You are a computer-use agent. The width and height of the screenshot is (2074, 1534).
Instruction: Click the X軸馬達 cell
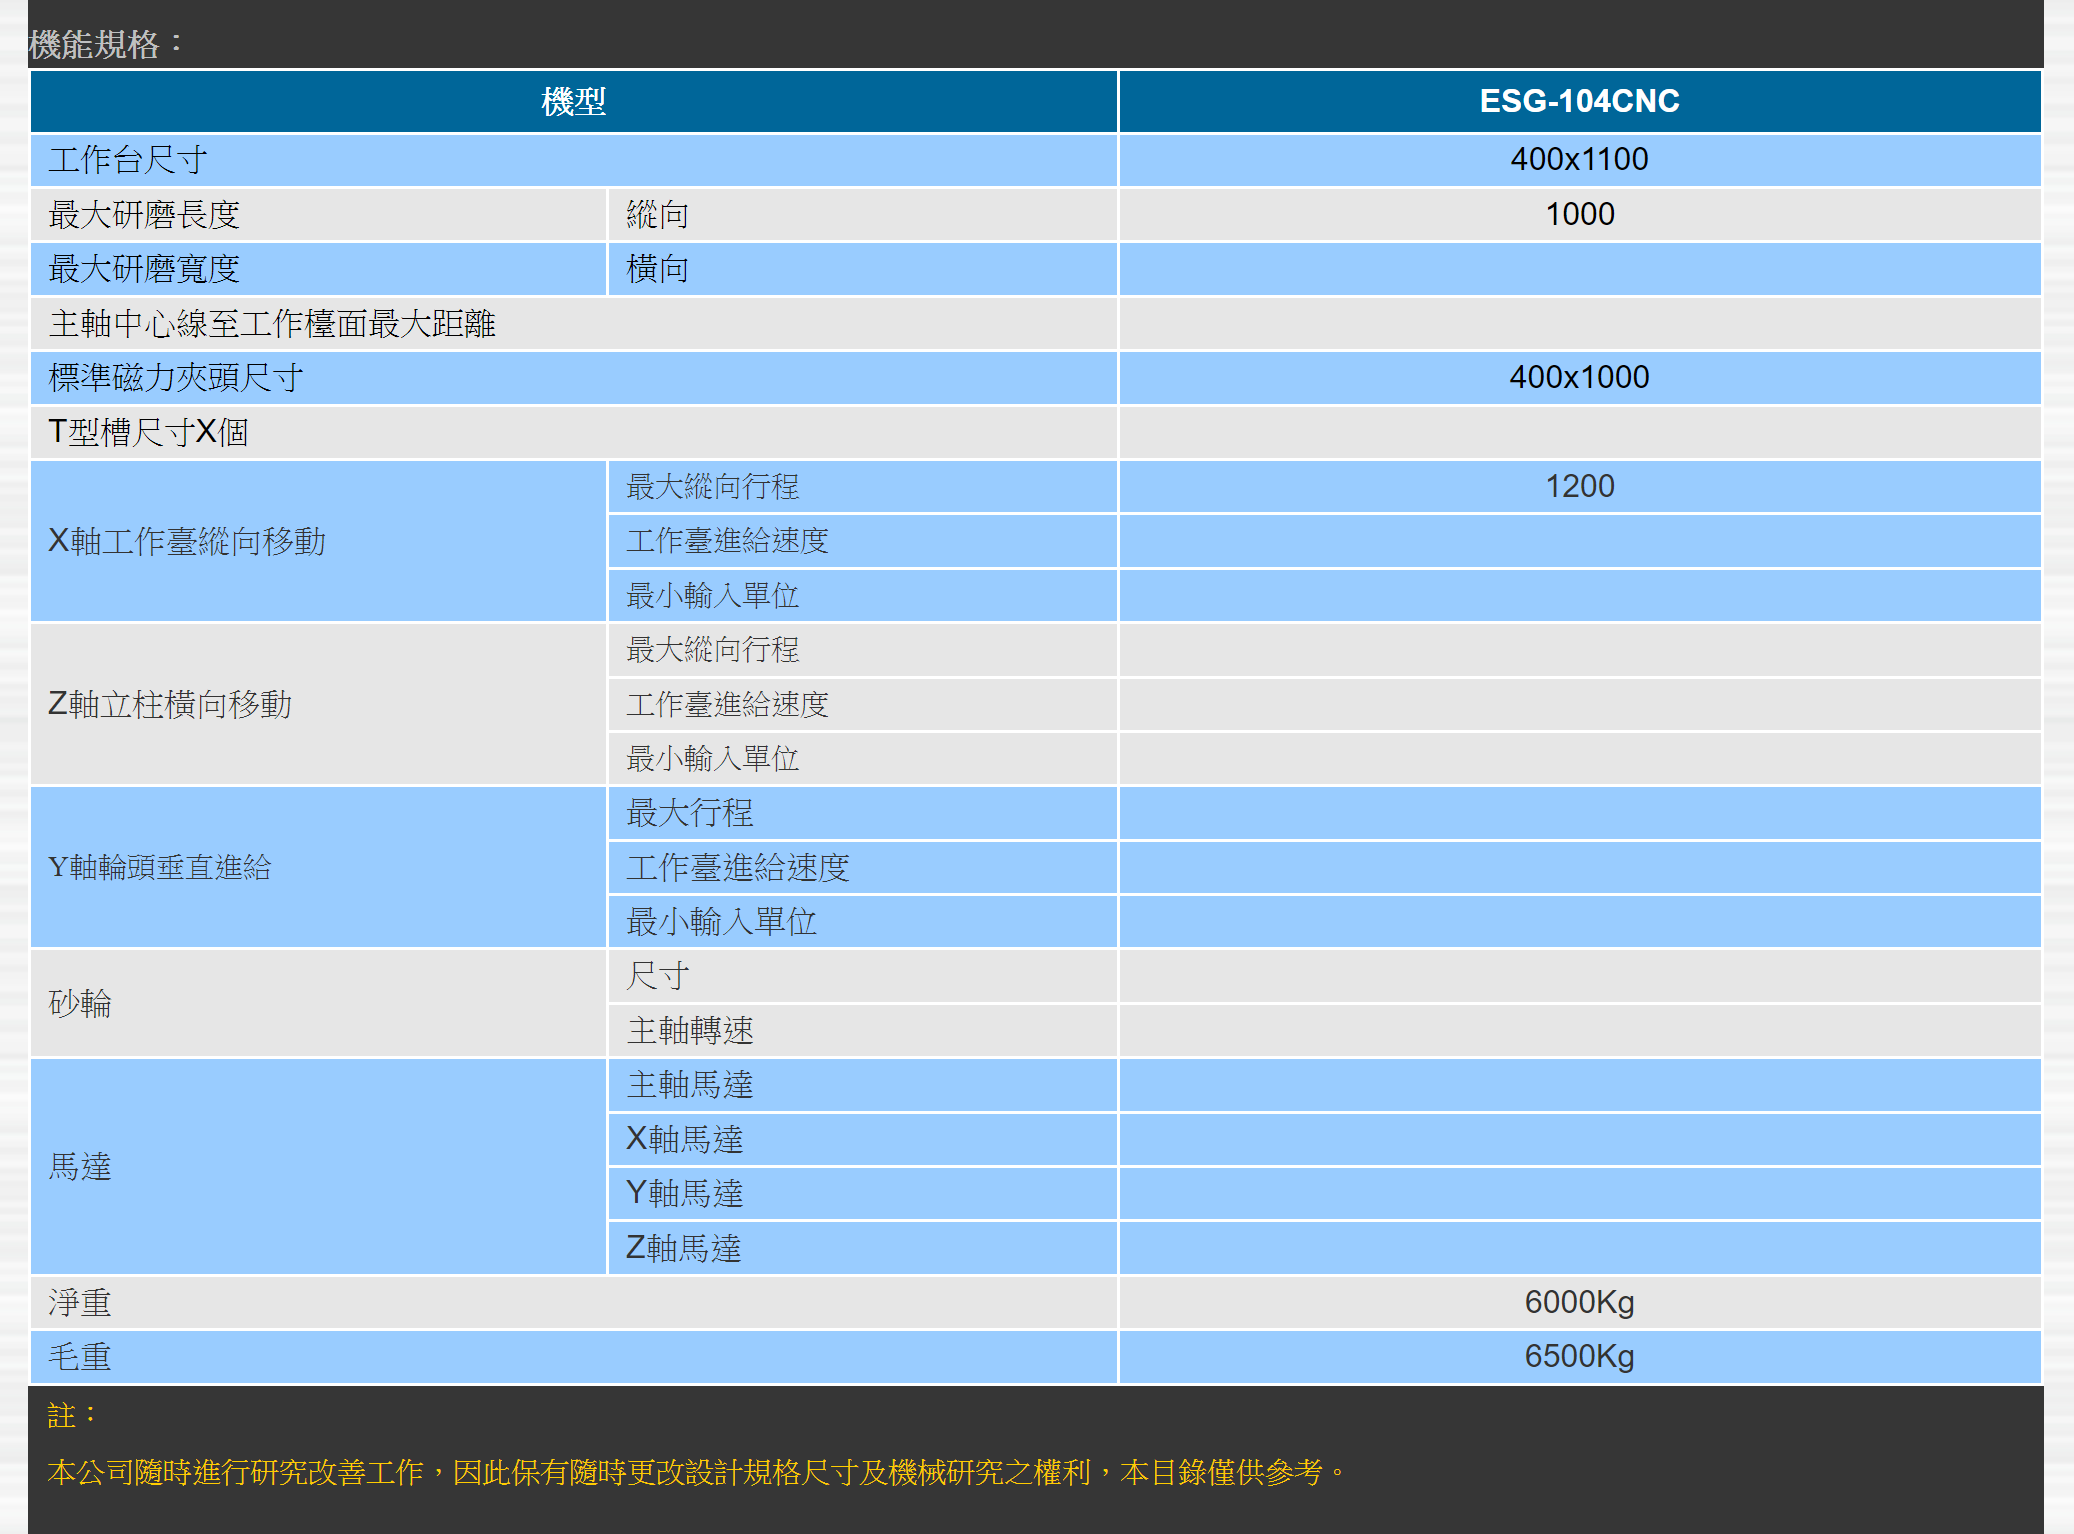[x=685, y=1139]
